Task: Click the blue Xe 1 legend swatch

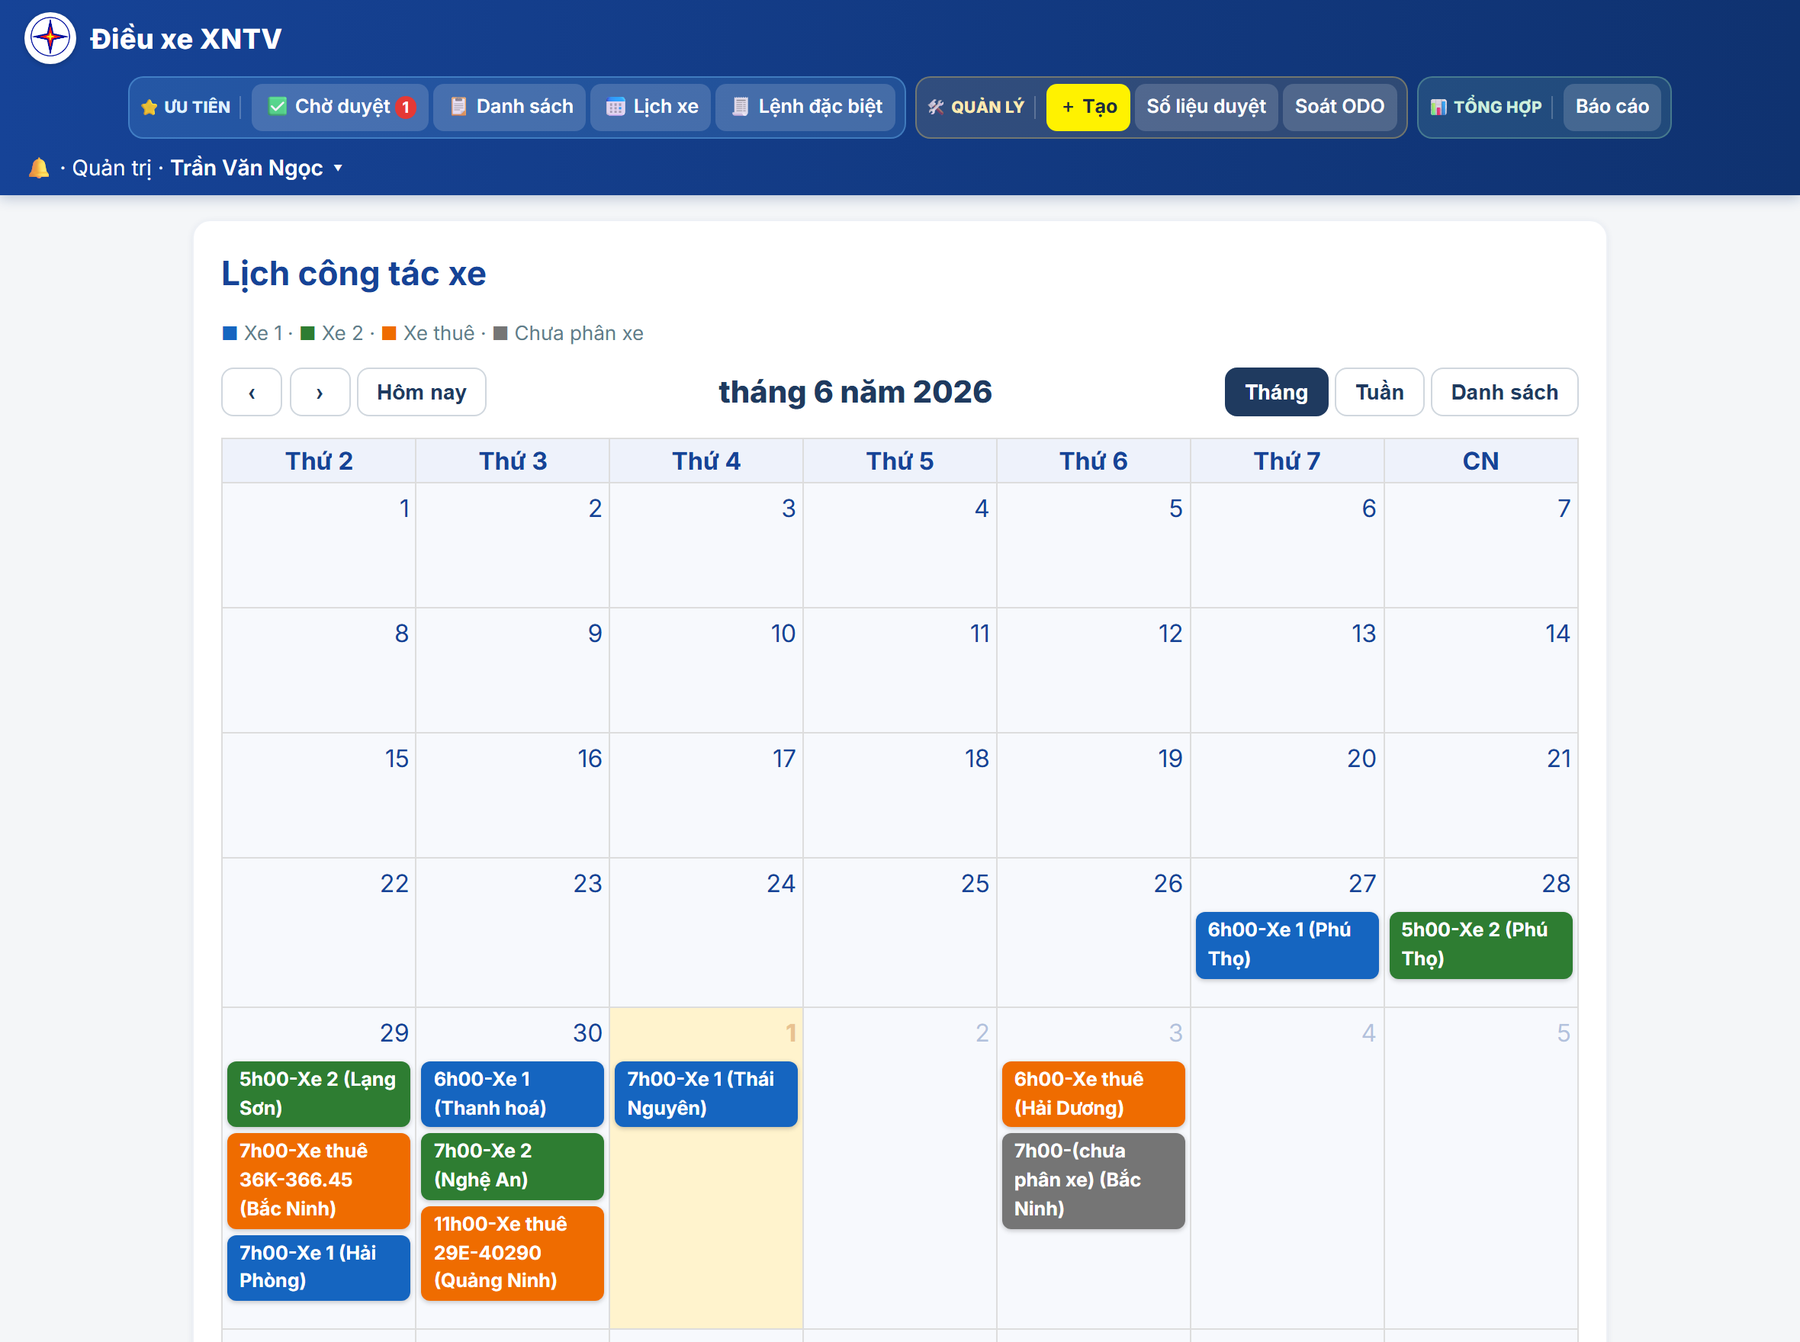Action: click(x=230, y=333)
